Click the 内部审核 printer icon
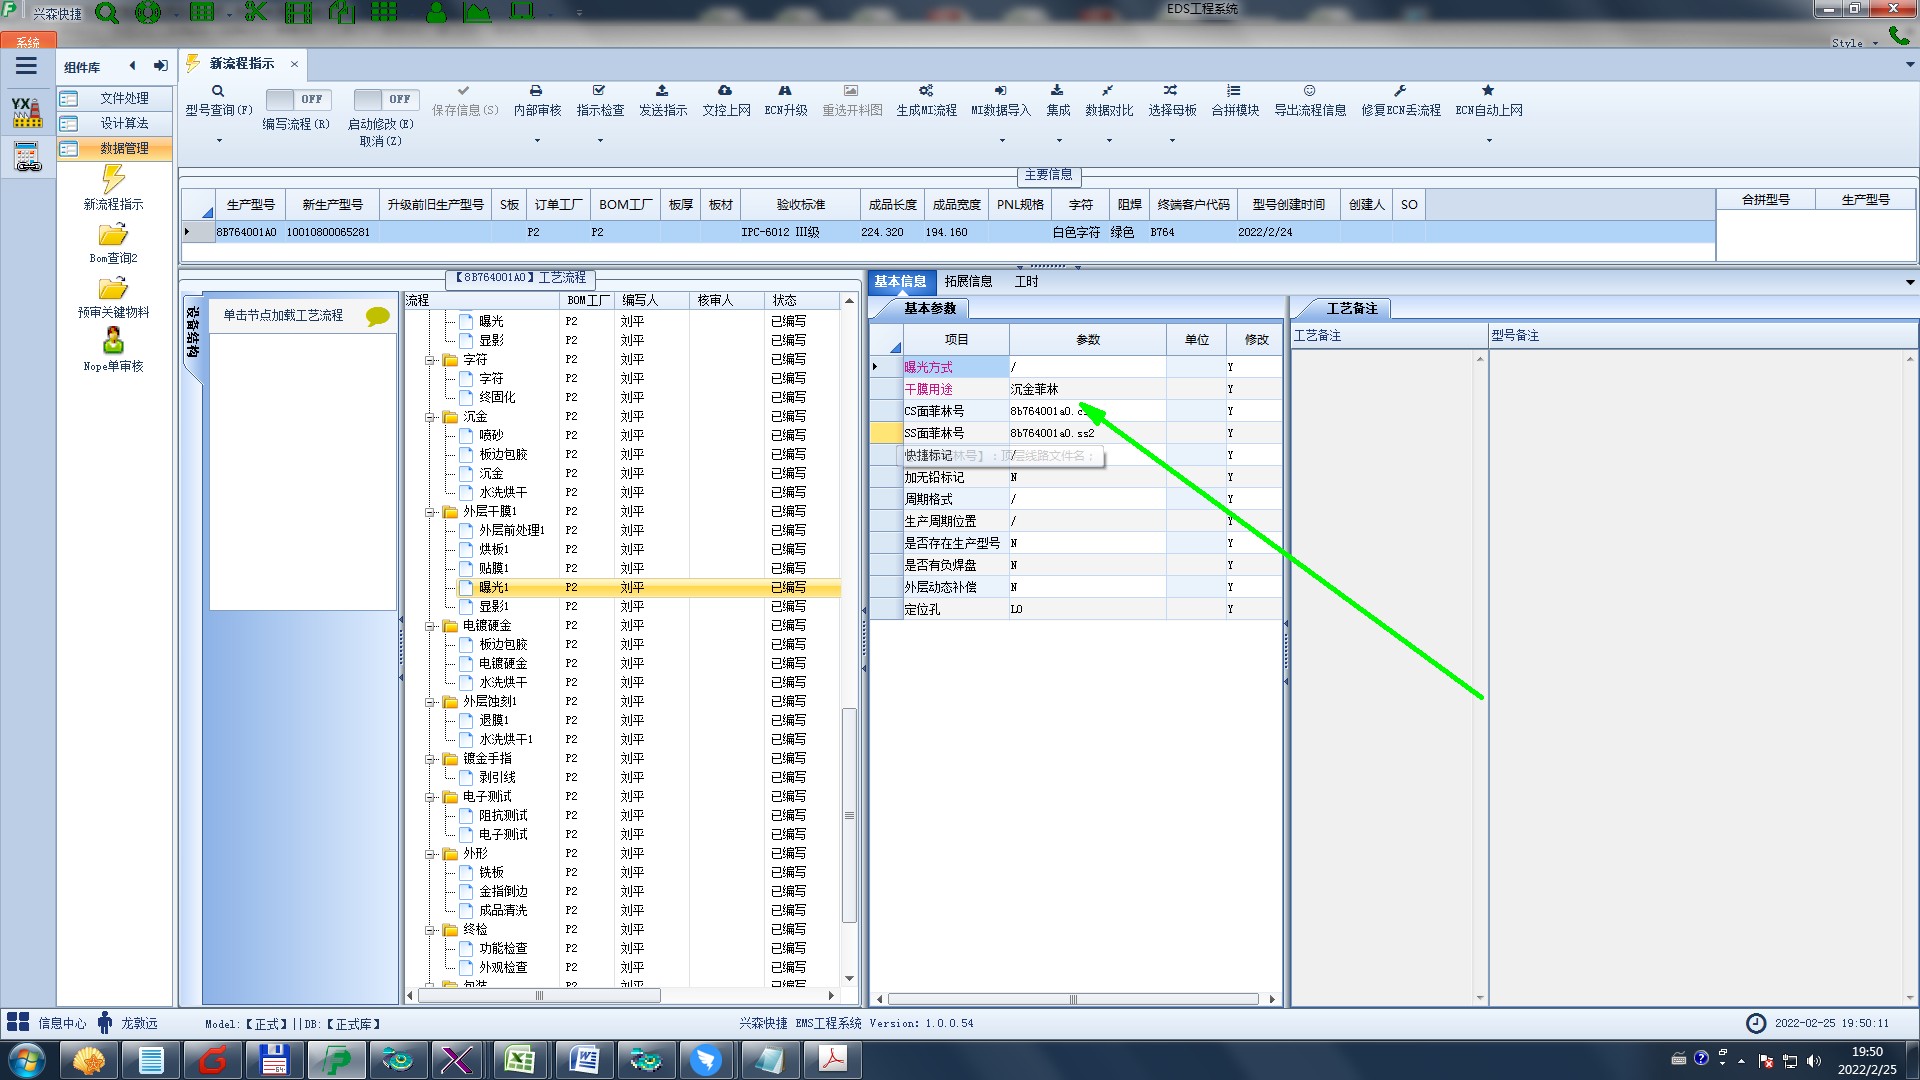 coord(536,90)
